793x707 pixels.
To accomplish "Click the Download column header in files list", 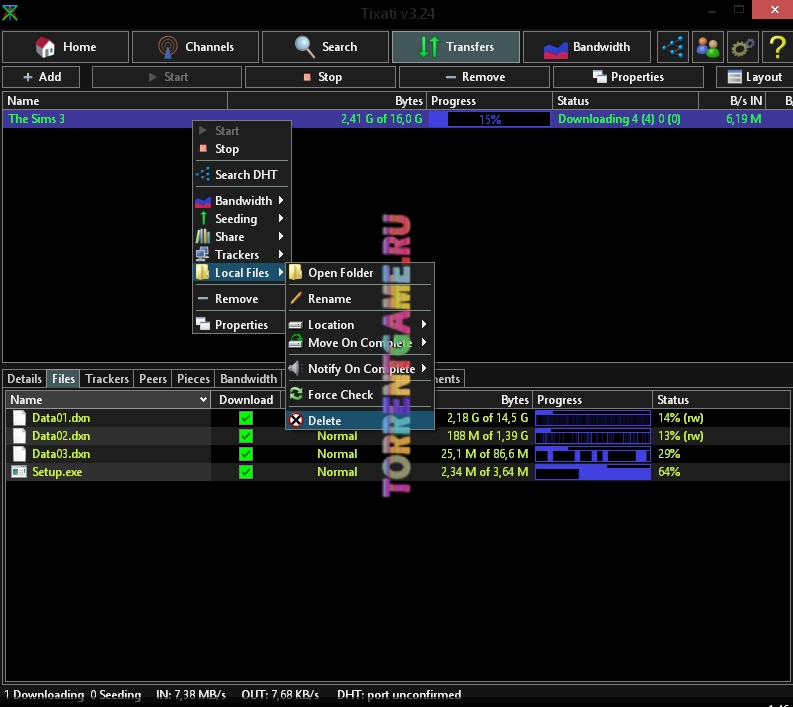I will point(246,400).
